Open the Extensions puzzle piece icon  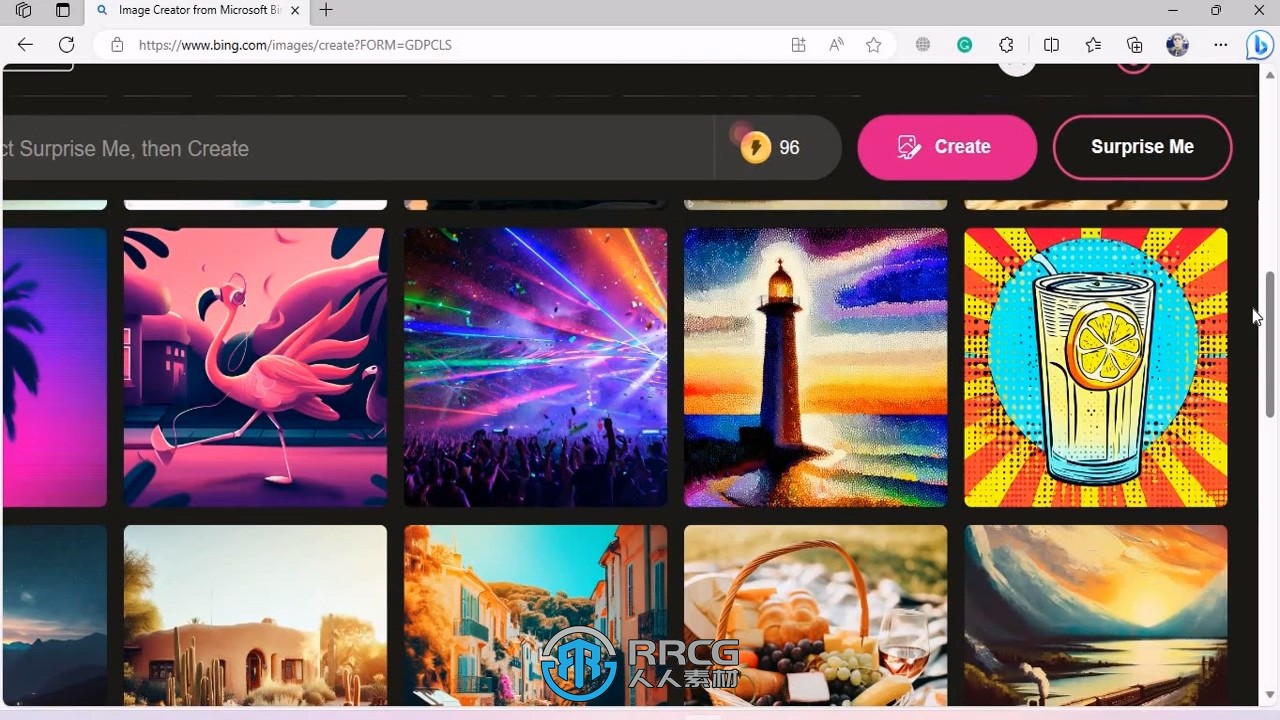point(1007,45)
